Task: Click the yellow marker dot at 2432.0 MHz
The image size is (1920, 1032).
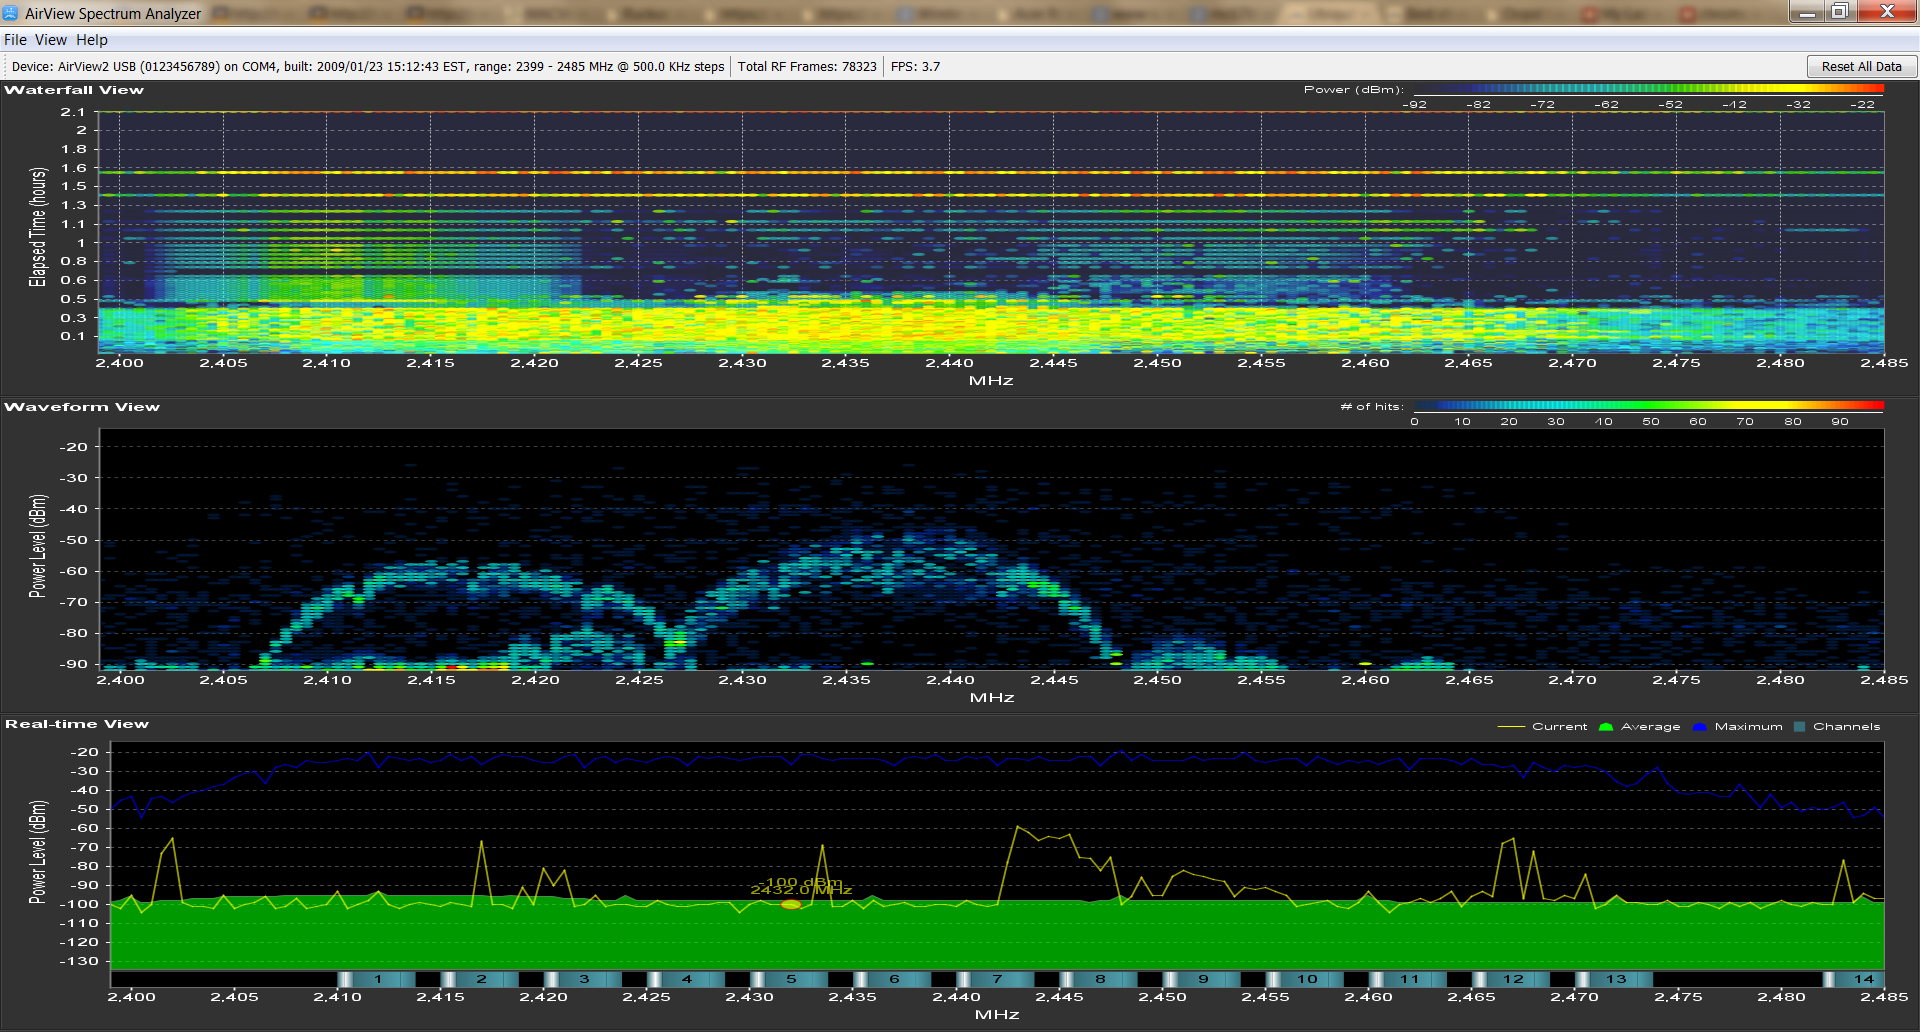Action: point(790,905)
